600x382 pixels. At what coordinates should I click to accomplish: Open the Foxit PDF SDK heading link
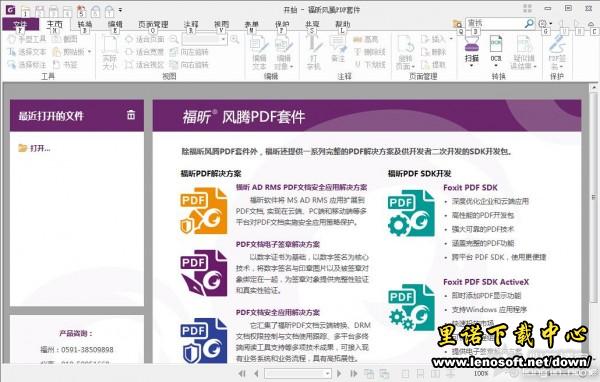[x=470, y=188]
